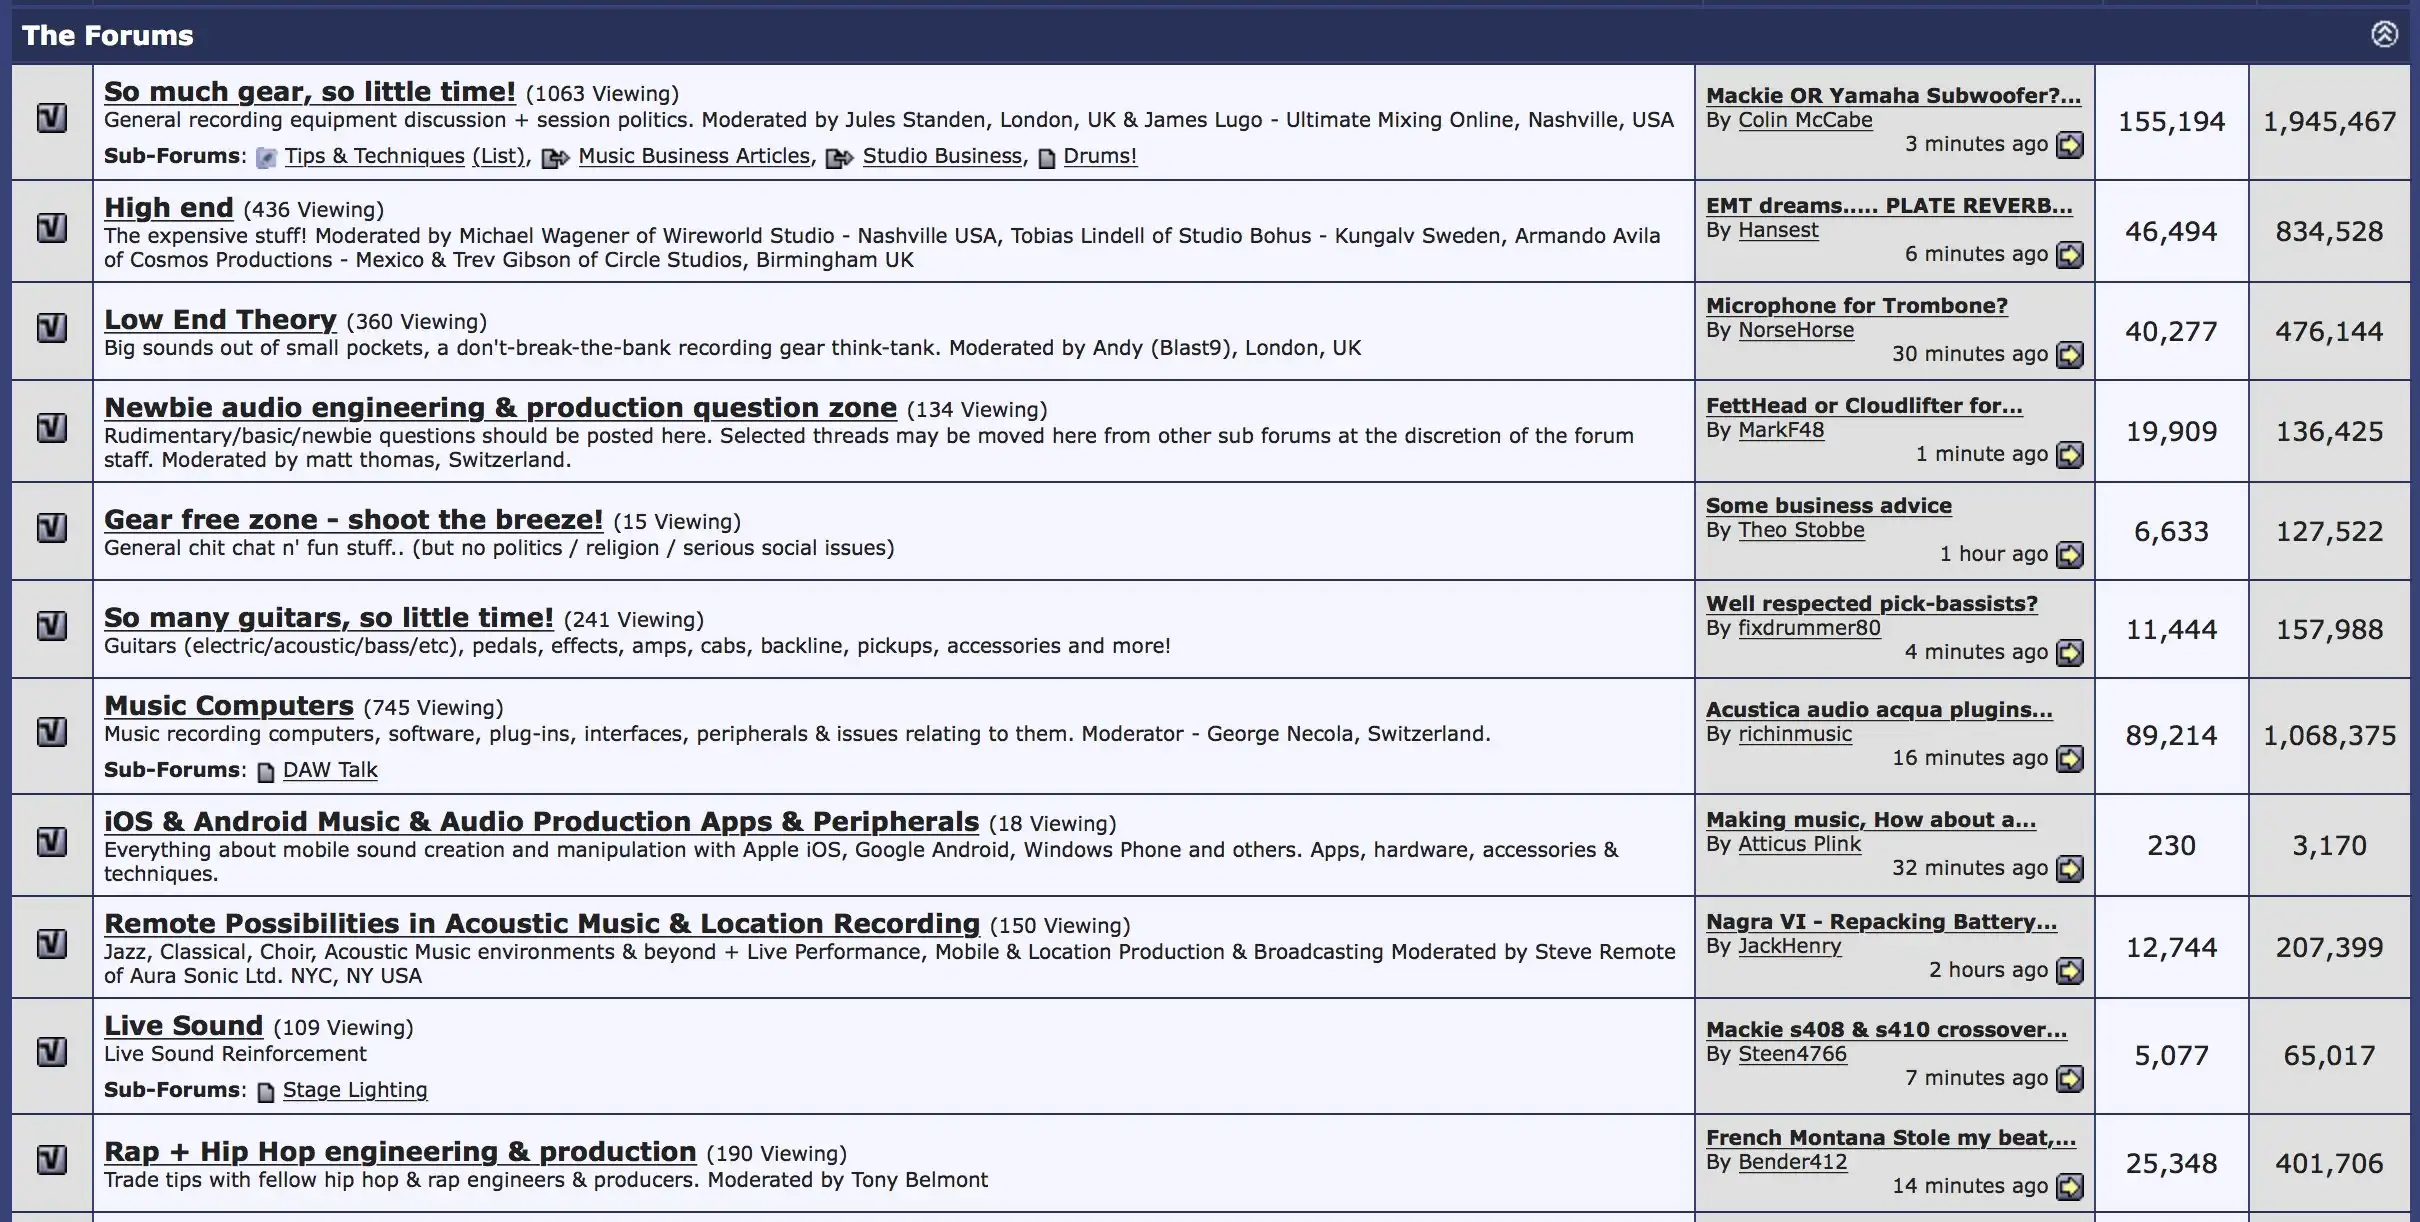Open the DAW Talk sub-forum
2420x1222 pixels.
pyautogui.click(x=330, y=770)
